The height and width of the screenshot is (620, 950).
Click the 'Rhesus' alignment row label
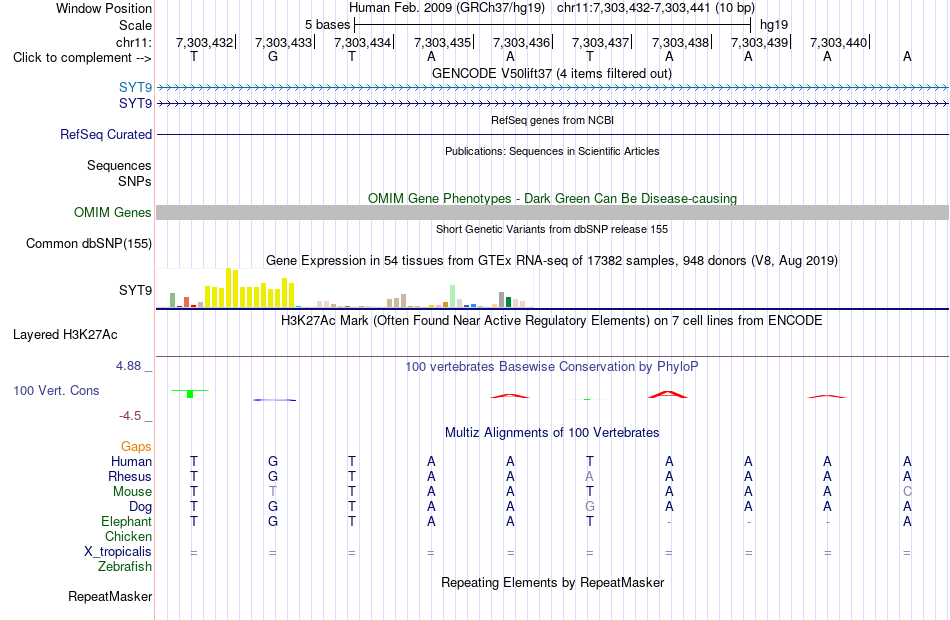pyautogui.click(x=130, y=477)
